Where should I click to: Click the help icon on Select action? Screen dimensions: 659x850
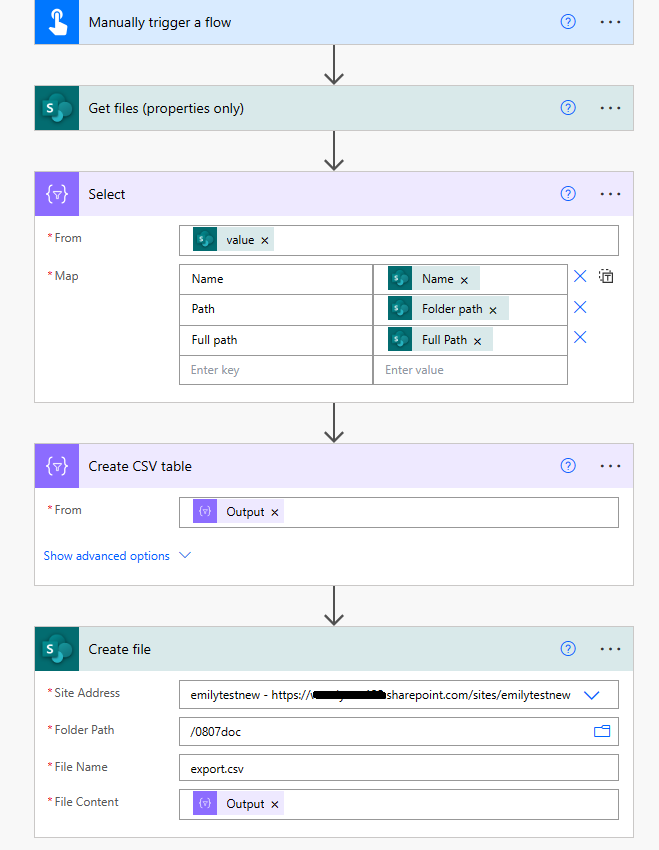(568, 193)
